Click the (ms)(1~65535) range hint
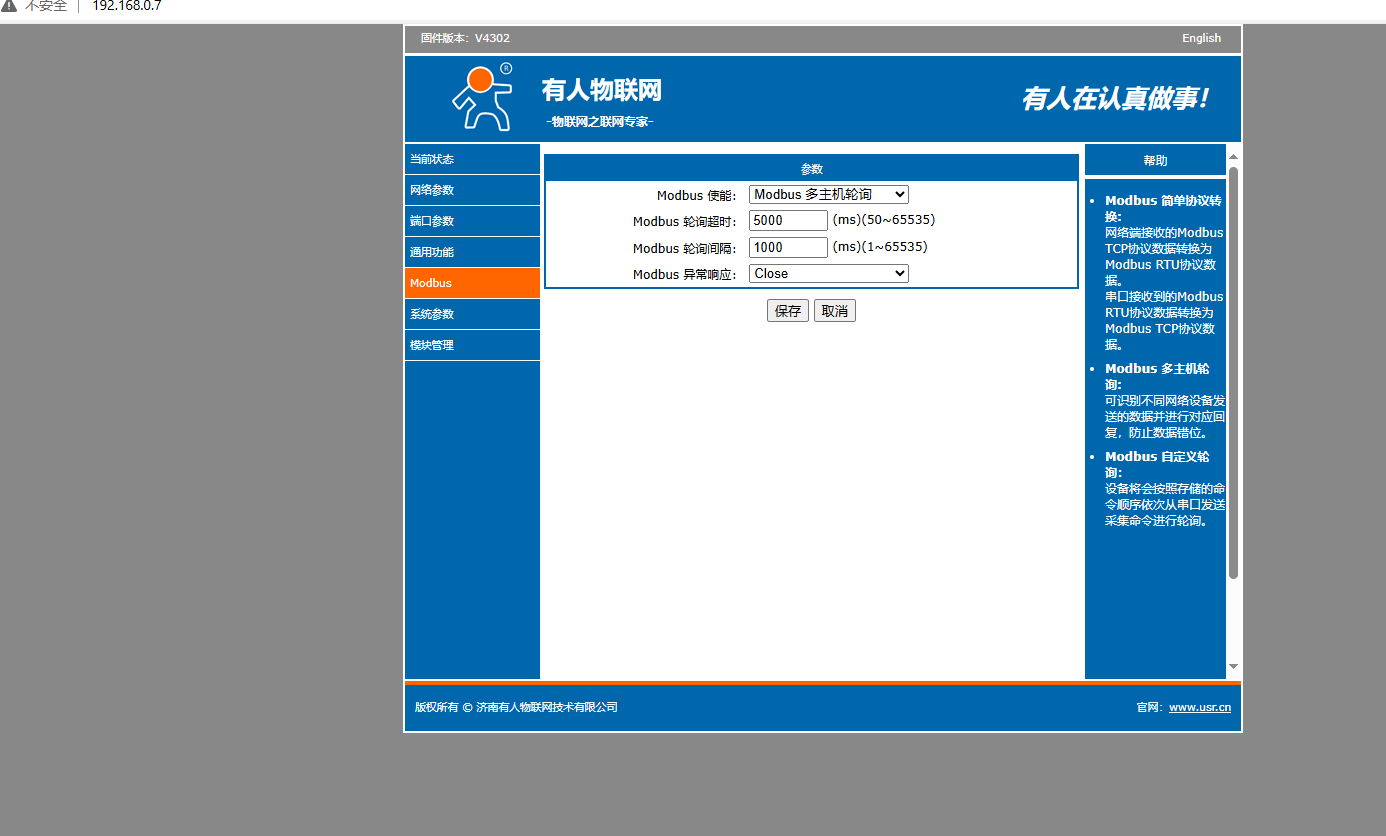This screenshot has height=836, width=1386. point(880,247)
